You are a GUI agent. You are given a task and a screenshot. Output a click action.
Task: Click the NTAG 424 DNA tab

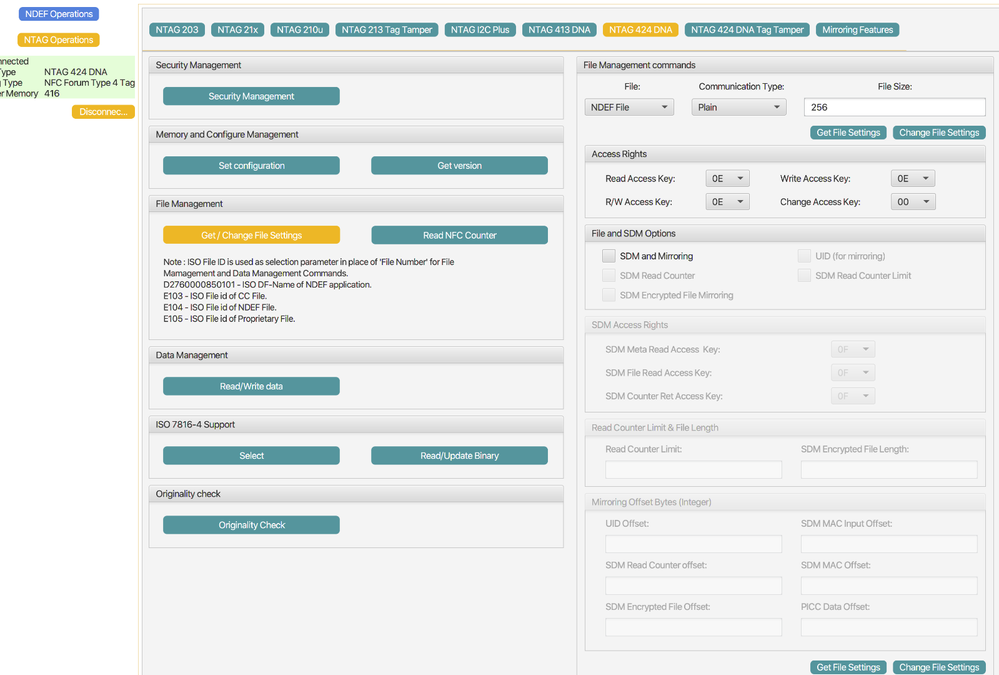(x=640, y=30)
